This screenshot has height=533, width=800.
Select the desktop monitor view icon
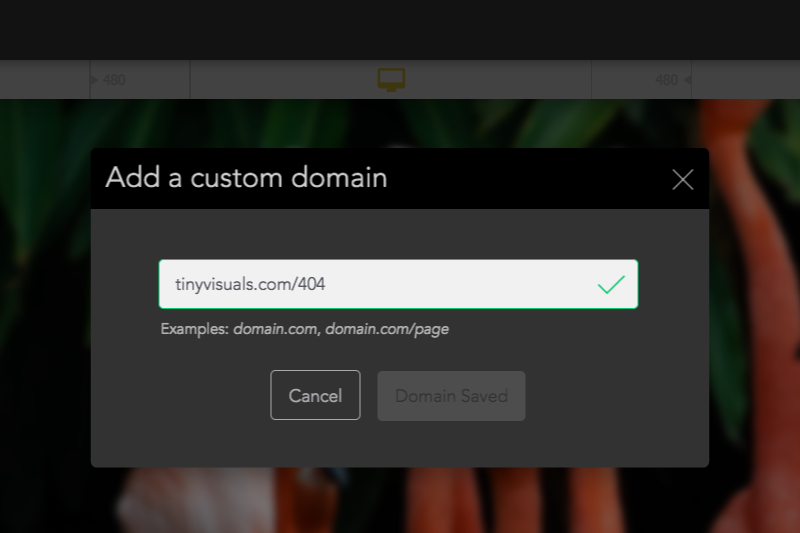pyautogui.click(x=391, y=80)
